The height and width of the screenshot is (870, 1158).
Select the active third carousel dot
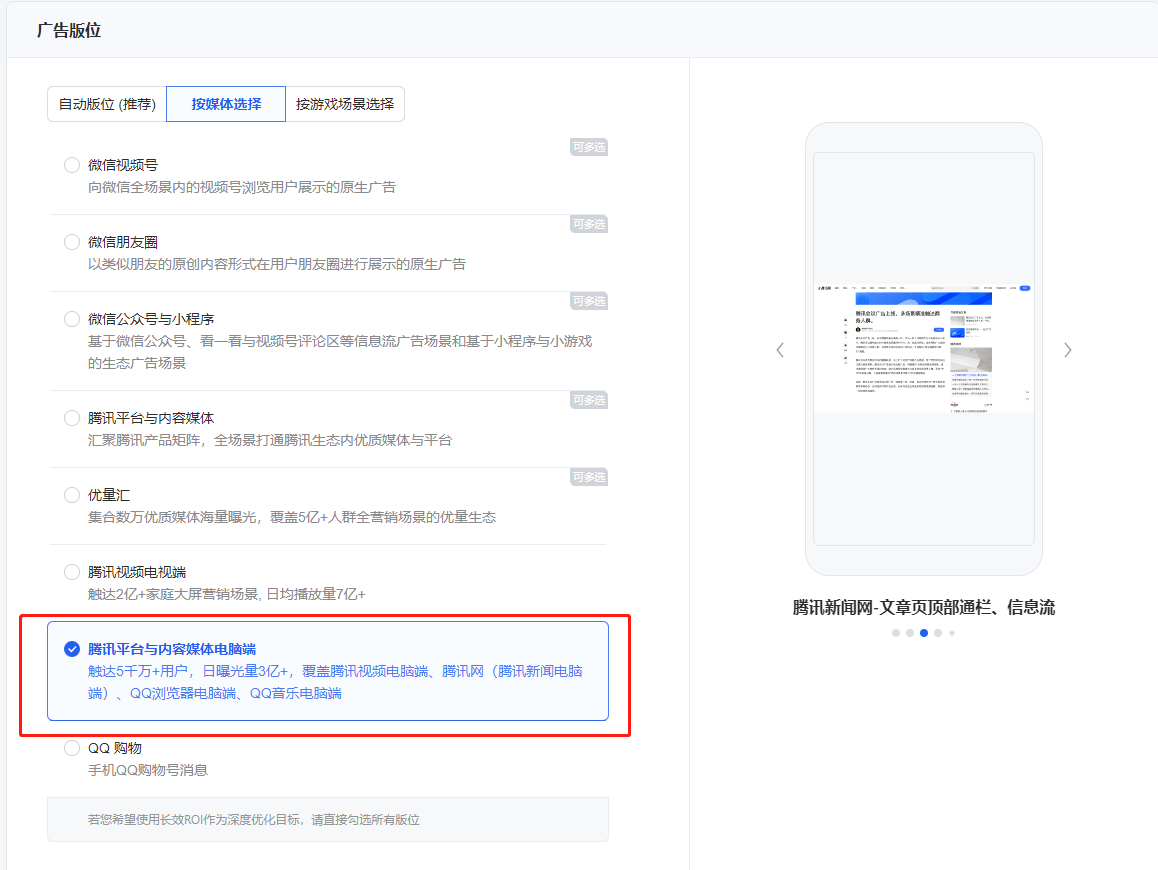tap(924, 633)
